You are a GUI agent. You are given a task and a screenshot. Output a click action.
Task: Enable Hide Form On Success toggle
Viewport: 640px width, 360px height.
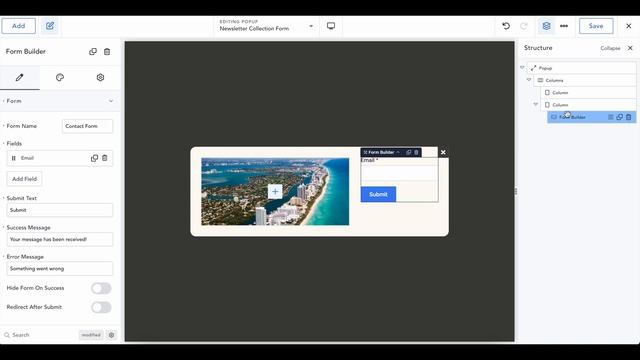click(101, 288)
